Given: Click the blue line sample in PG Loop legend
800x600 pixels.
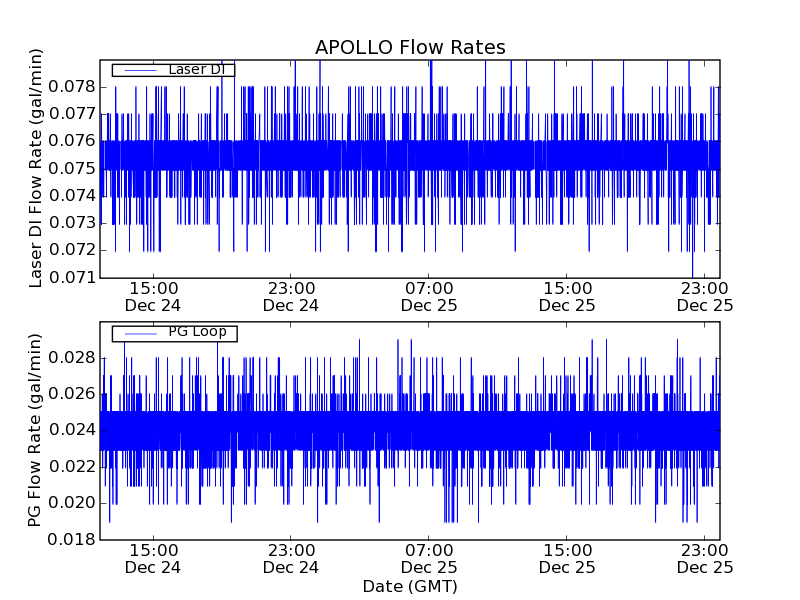Looking at the screenshot, I should [x=141, y=334].
